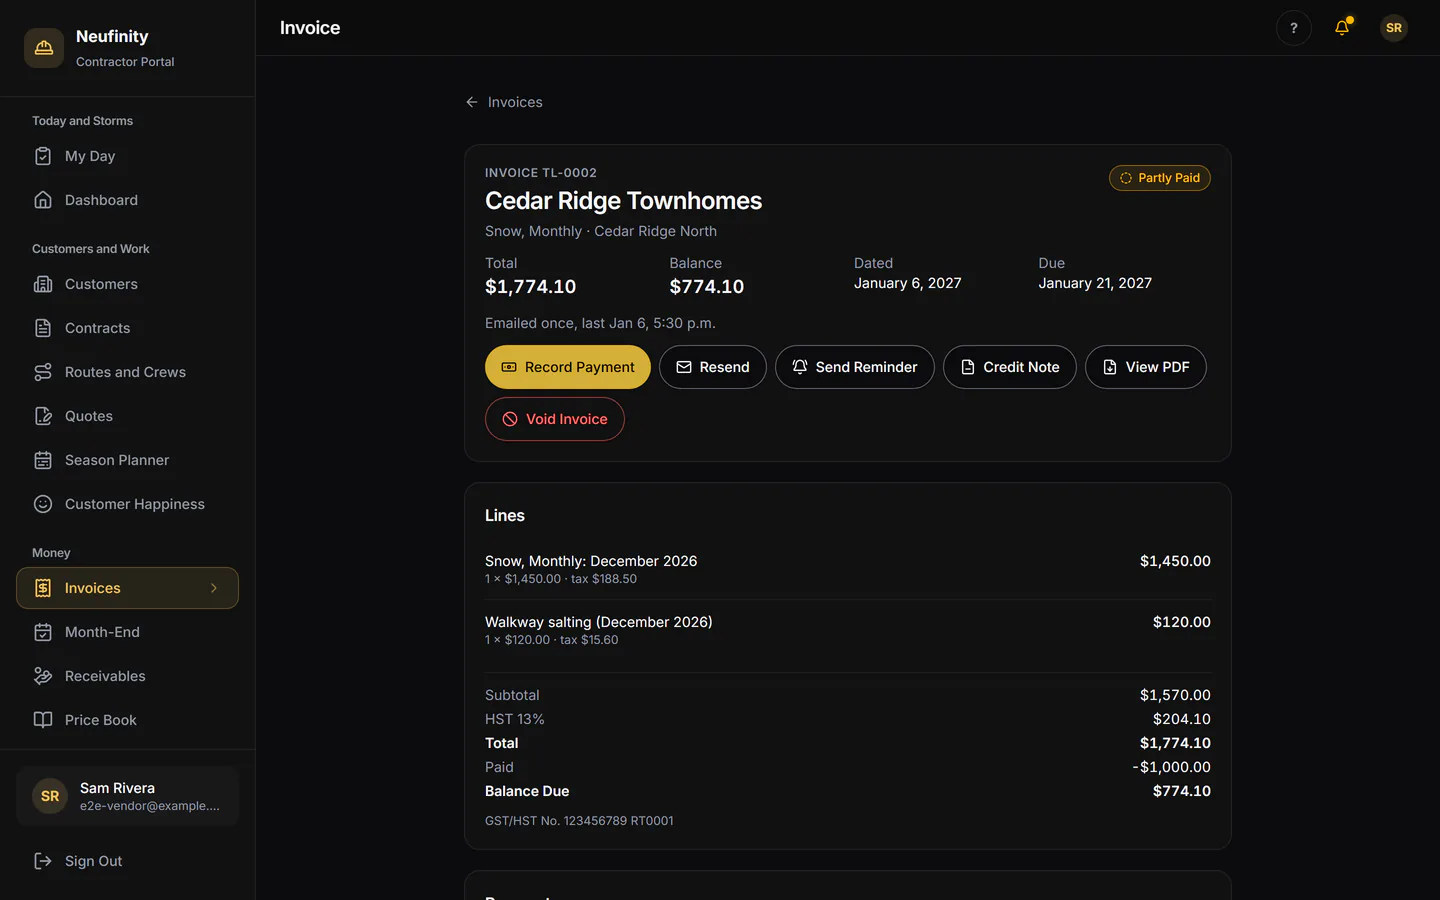Viewport: 1440px width, 900px height.
Task: Click the Season Planner calendar icon
Action: (43, 460)
